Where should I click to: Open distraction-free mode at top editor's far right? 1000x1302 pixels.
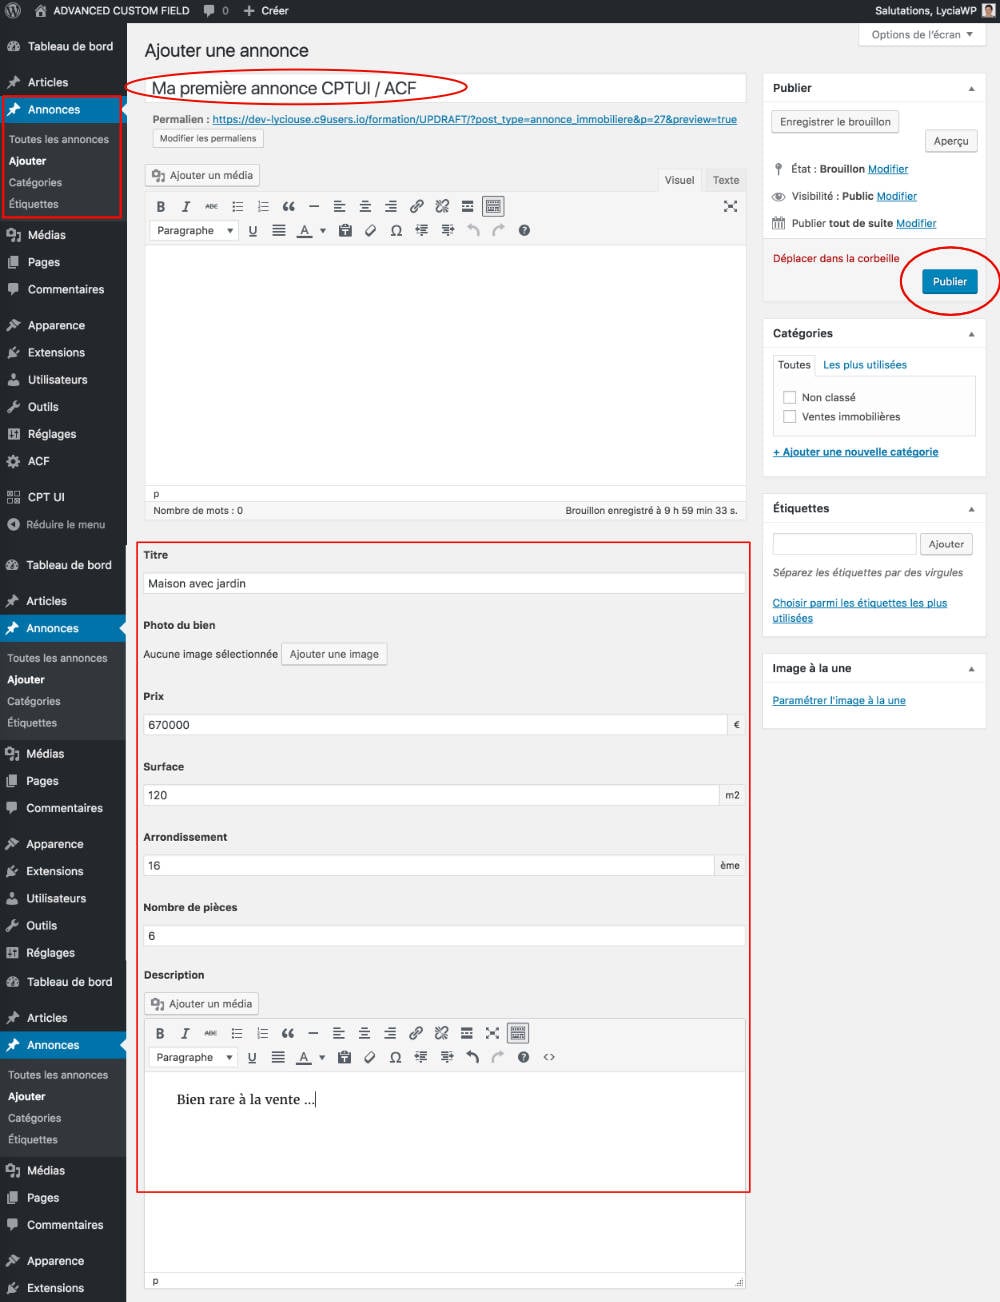click(730, 206)
